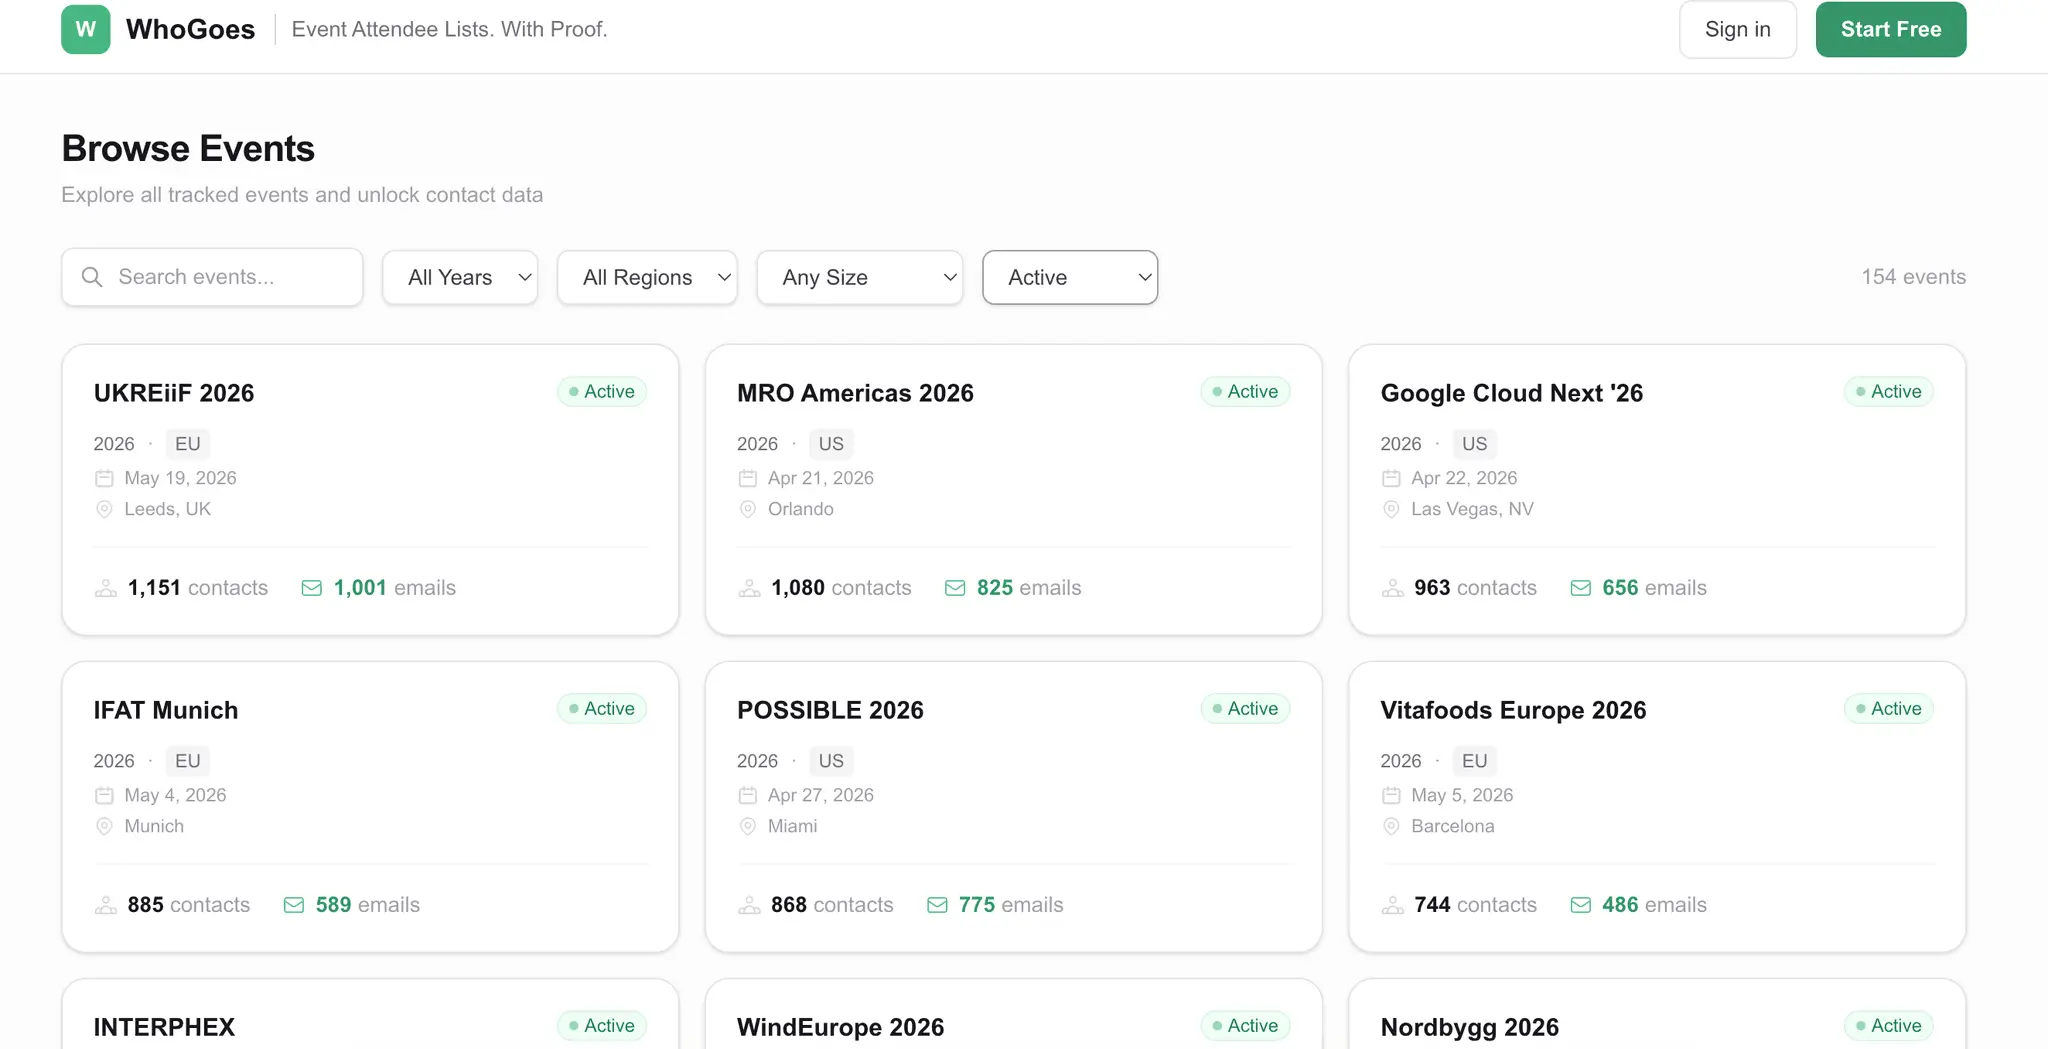Click US region tag on MRO Americas card
This screenshot has height=1049, width=2048.
tap(831, 444)
